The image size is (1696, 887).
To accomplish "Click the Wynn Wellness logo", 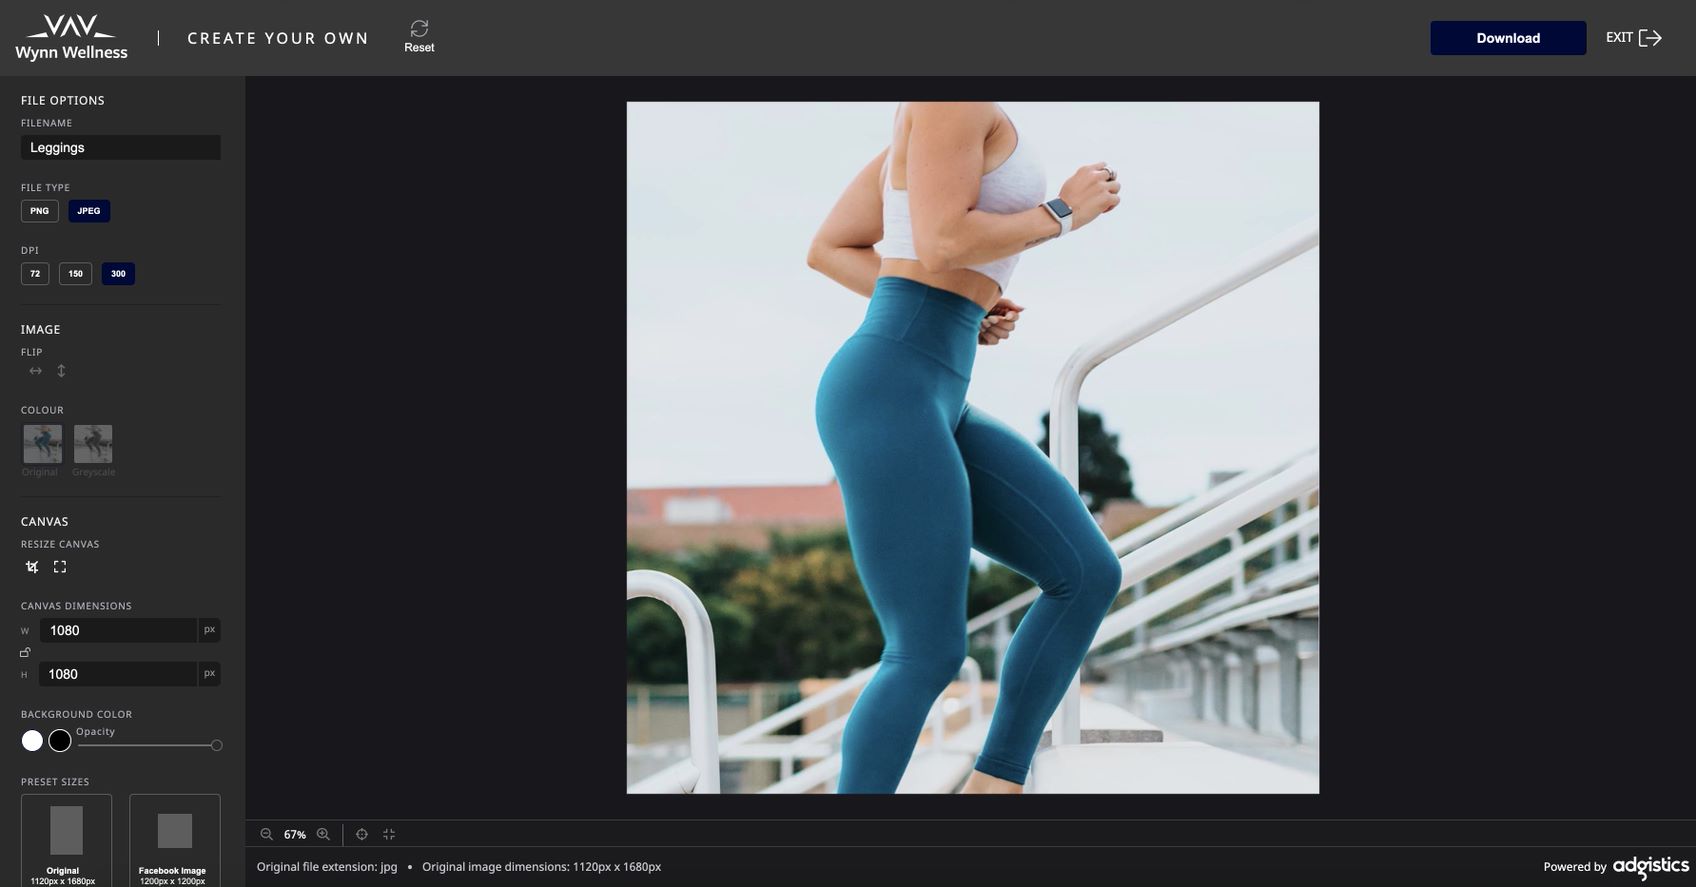I will (x=71, y=38).
